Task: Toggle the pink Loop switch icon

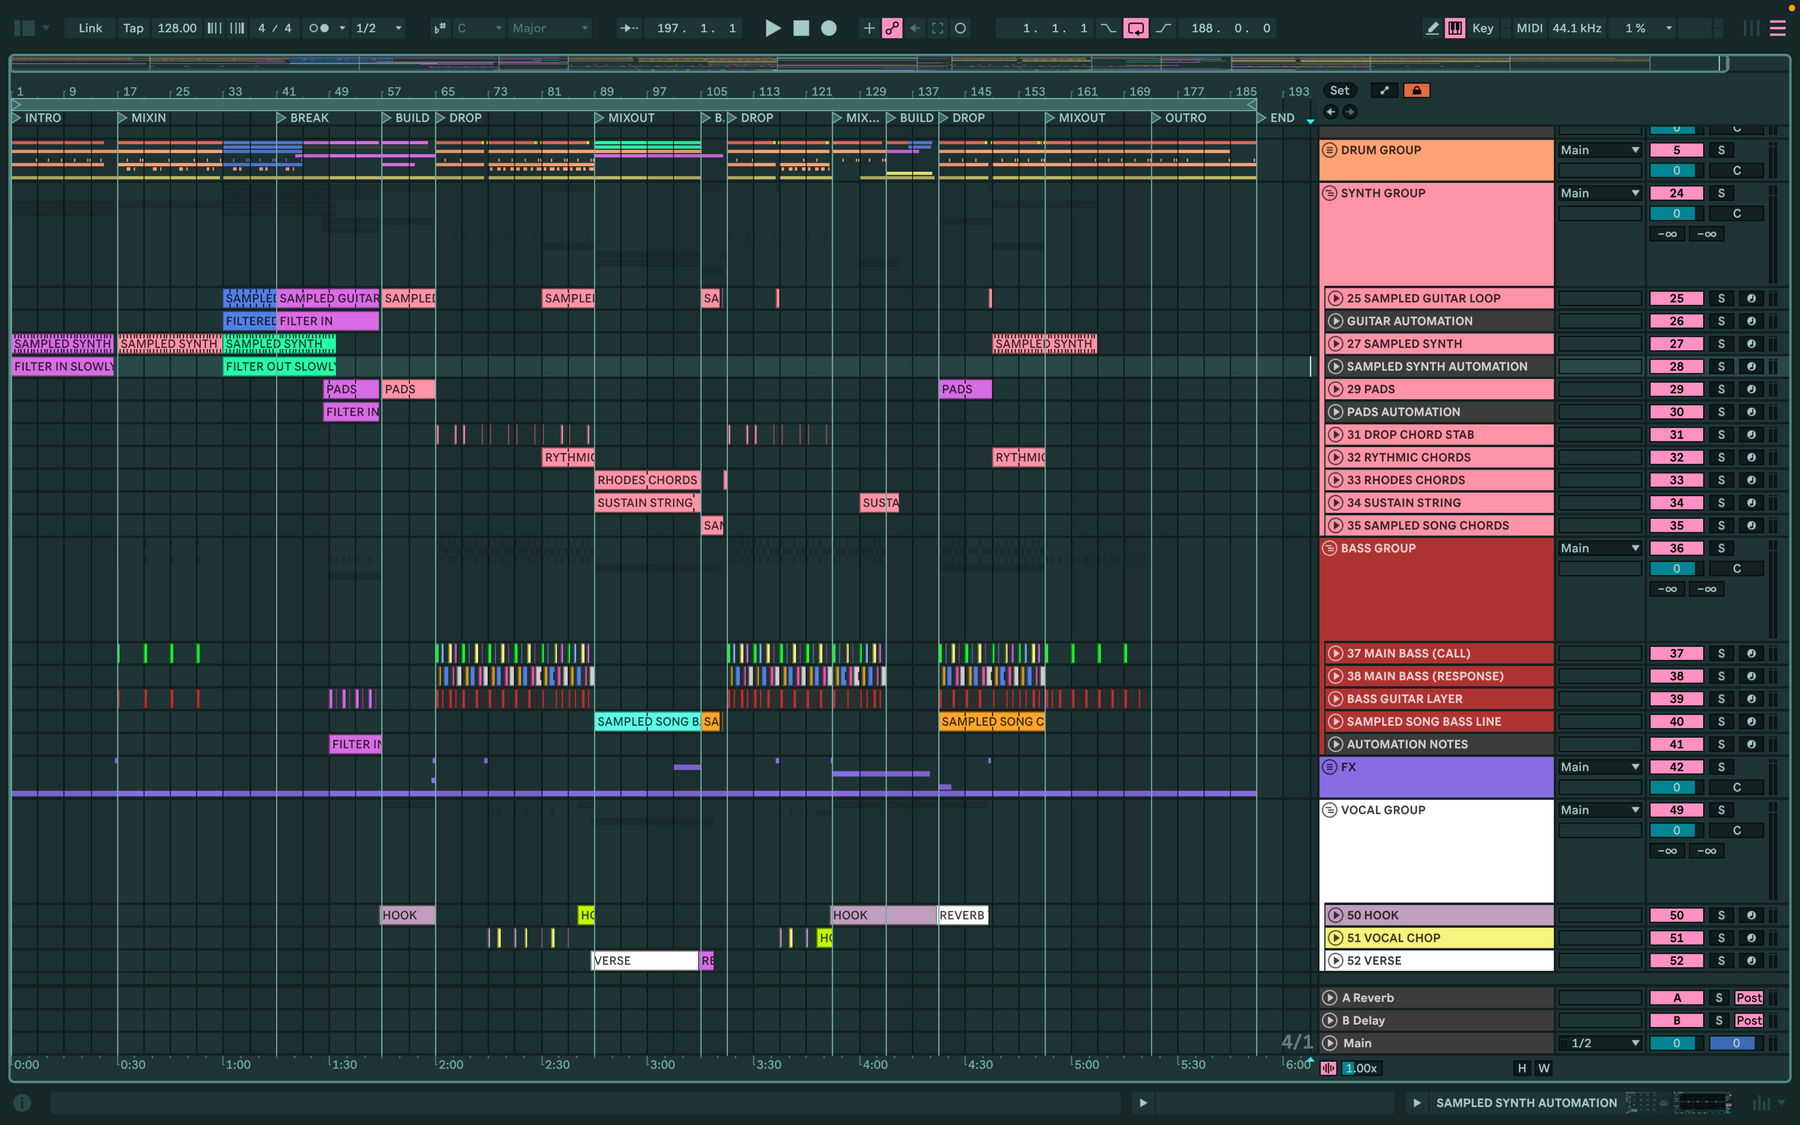Action: coord(1136,28)
